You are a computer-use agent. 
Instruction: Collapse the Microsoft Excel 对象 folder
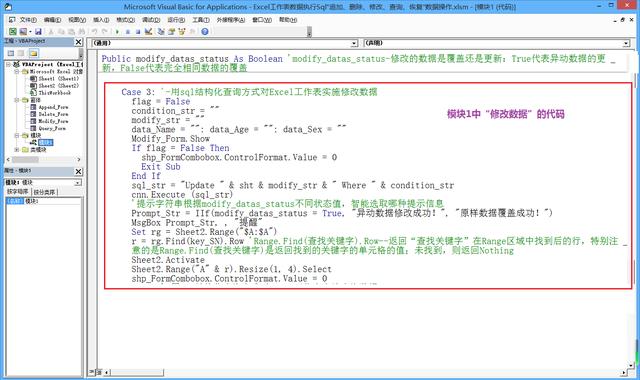(x=17, y=71)
